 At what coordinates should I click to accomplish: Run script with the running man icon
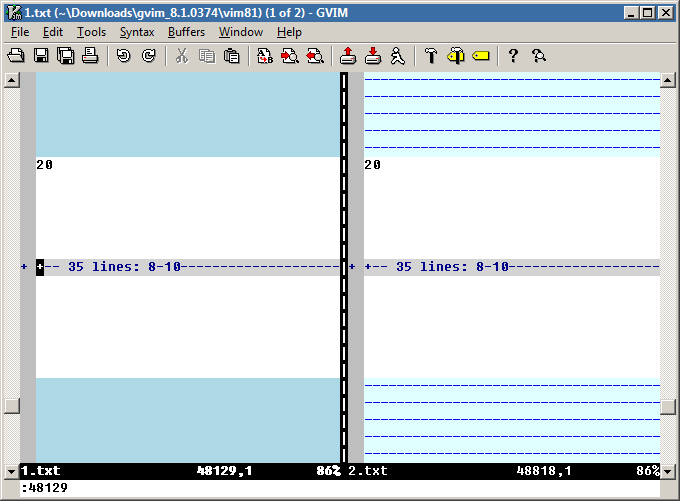[x=398, y=56]
